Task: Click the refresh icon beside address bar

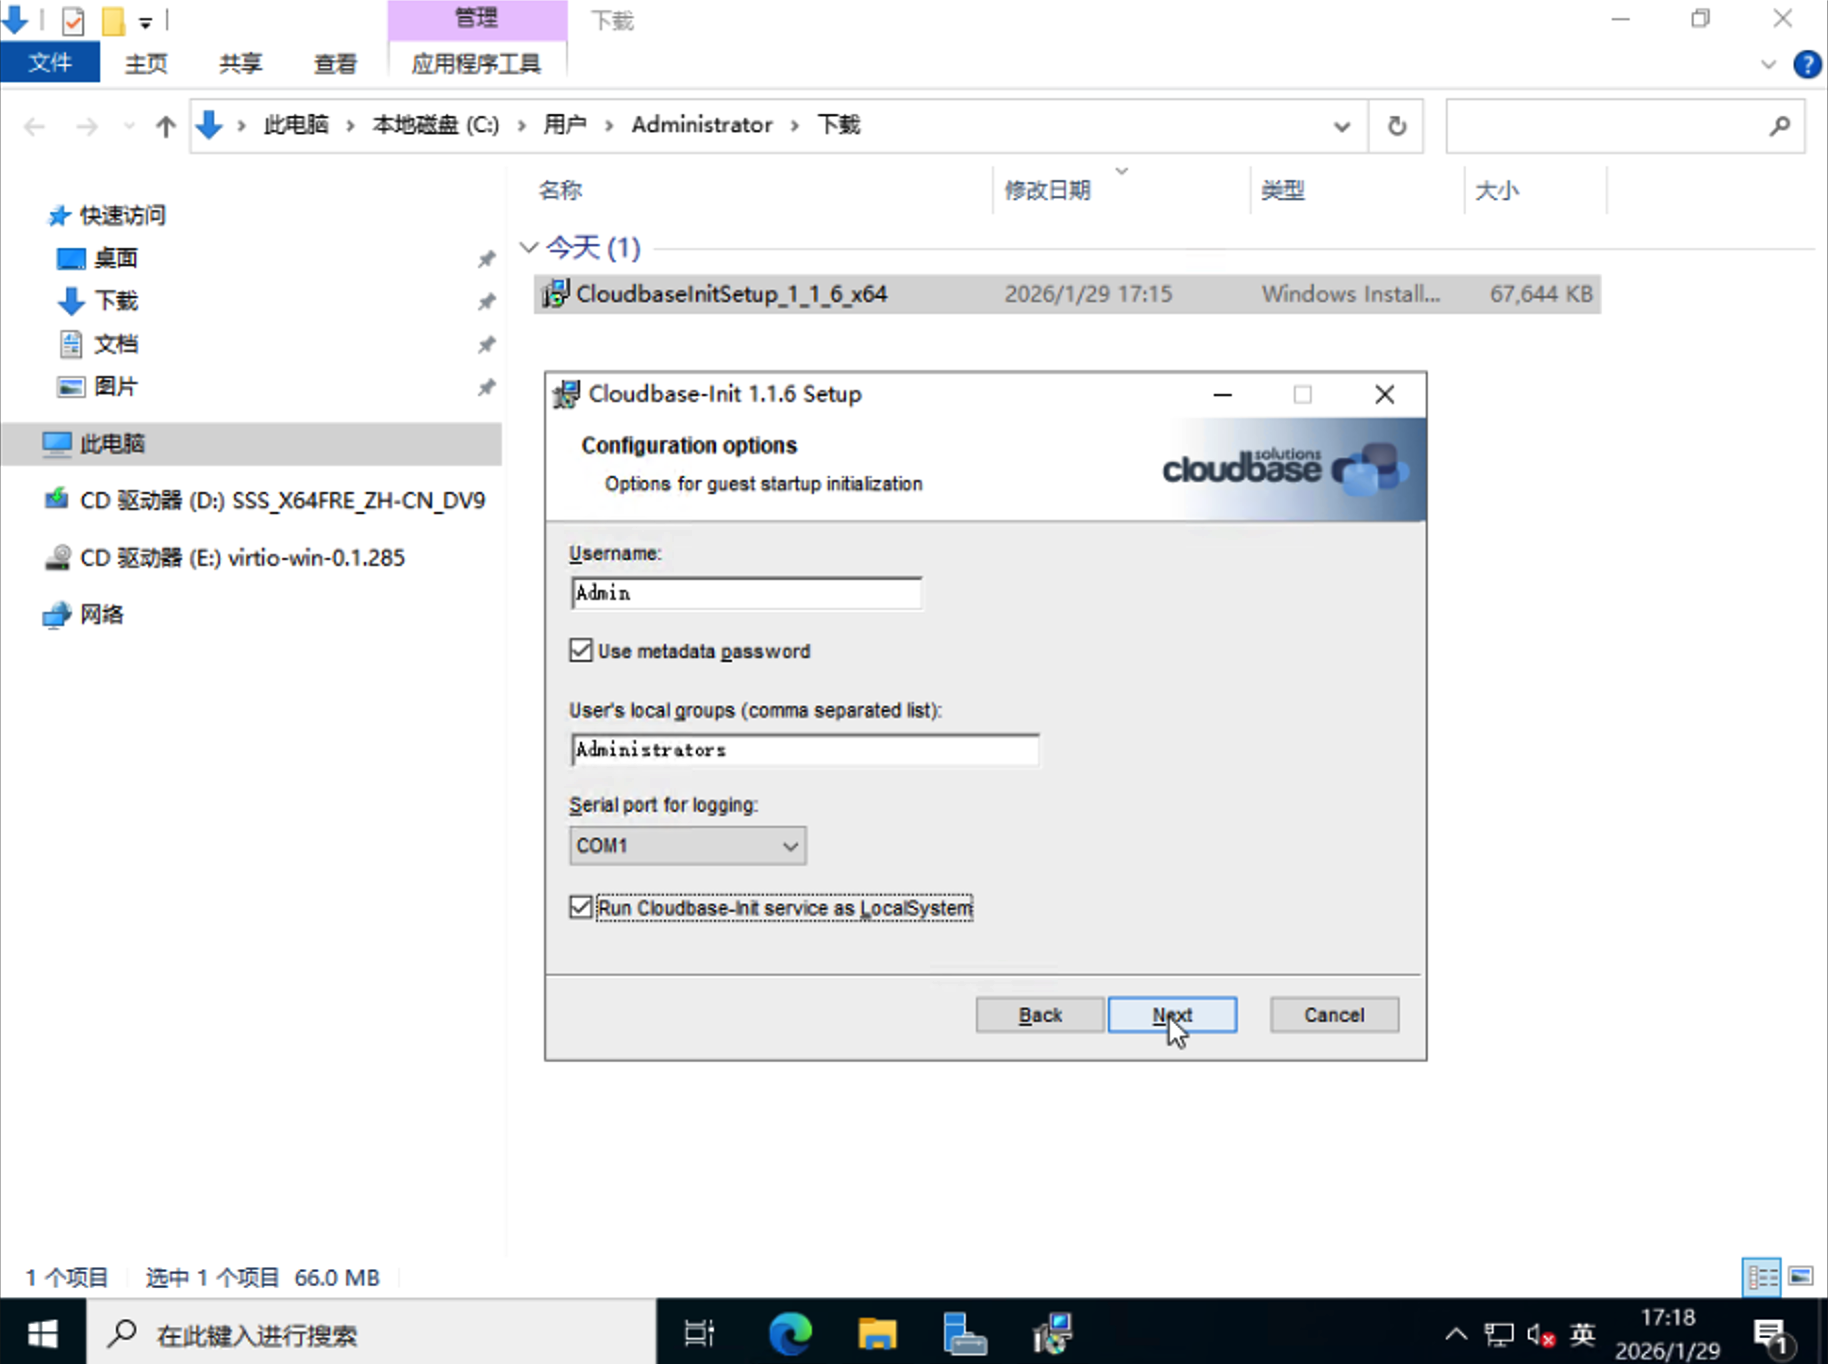Action: click(1397, 126)
